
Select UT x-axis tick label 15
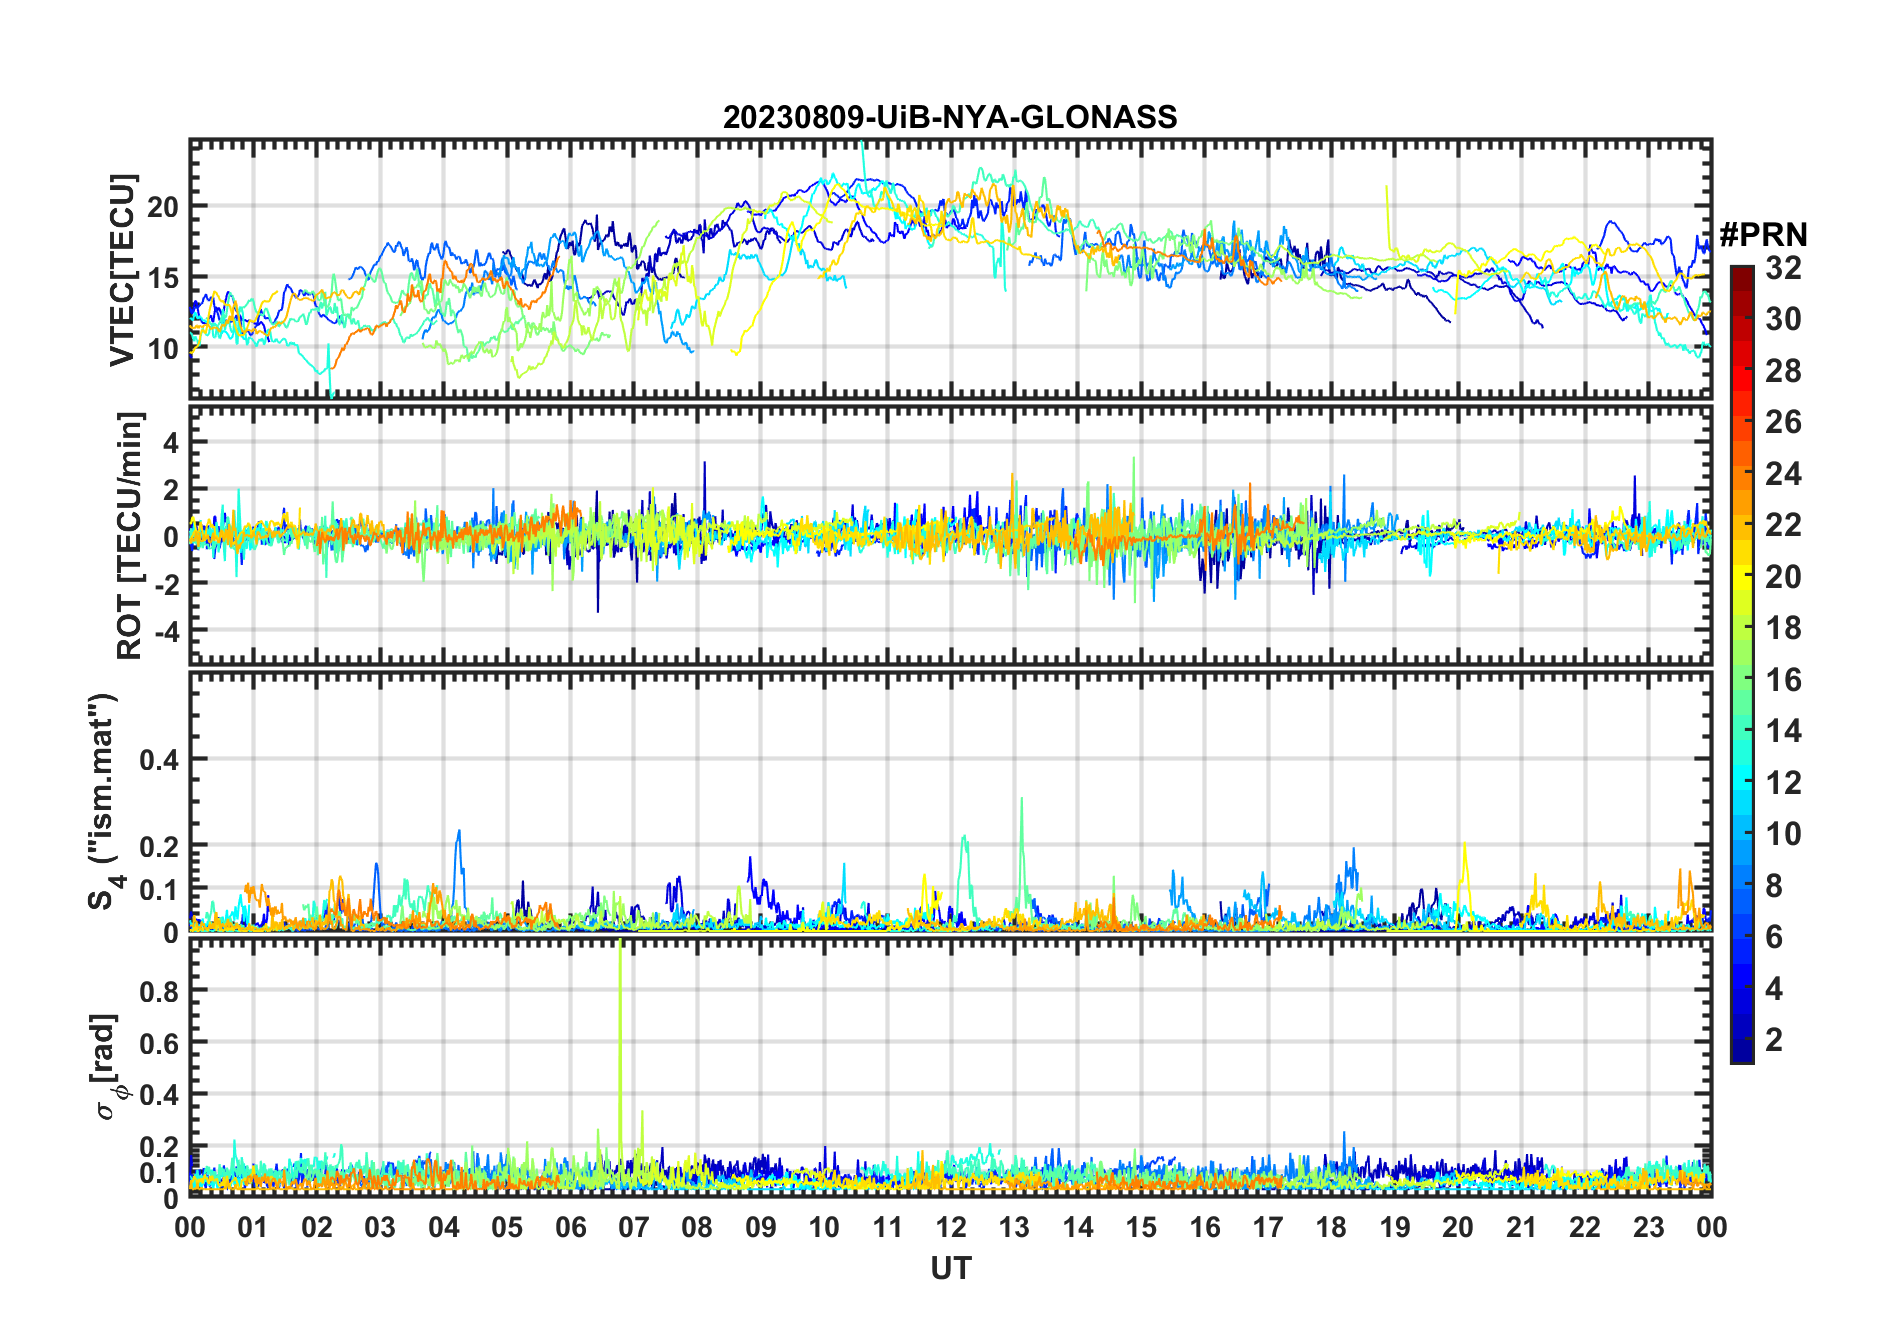(x=1141, y=1227)
